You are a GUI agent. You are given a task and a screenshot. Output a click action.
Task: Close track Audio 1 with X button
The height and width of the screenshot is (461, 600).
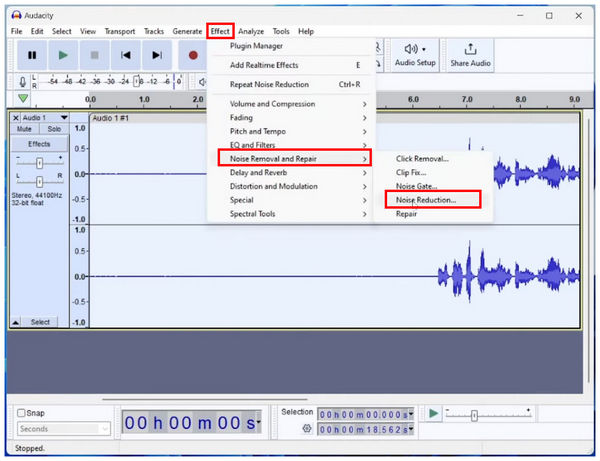coord(16,118)
